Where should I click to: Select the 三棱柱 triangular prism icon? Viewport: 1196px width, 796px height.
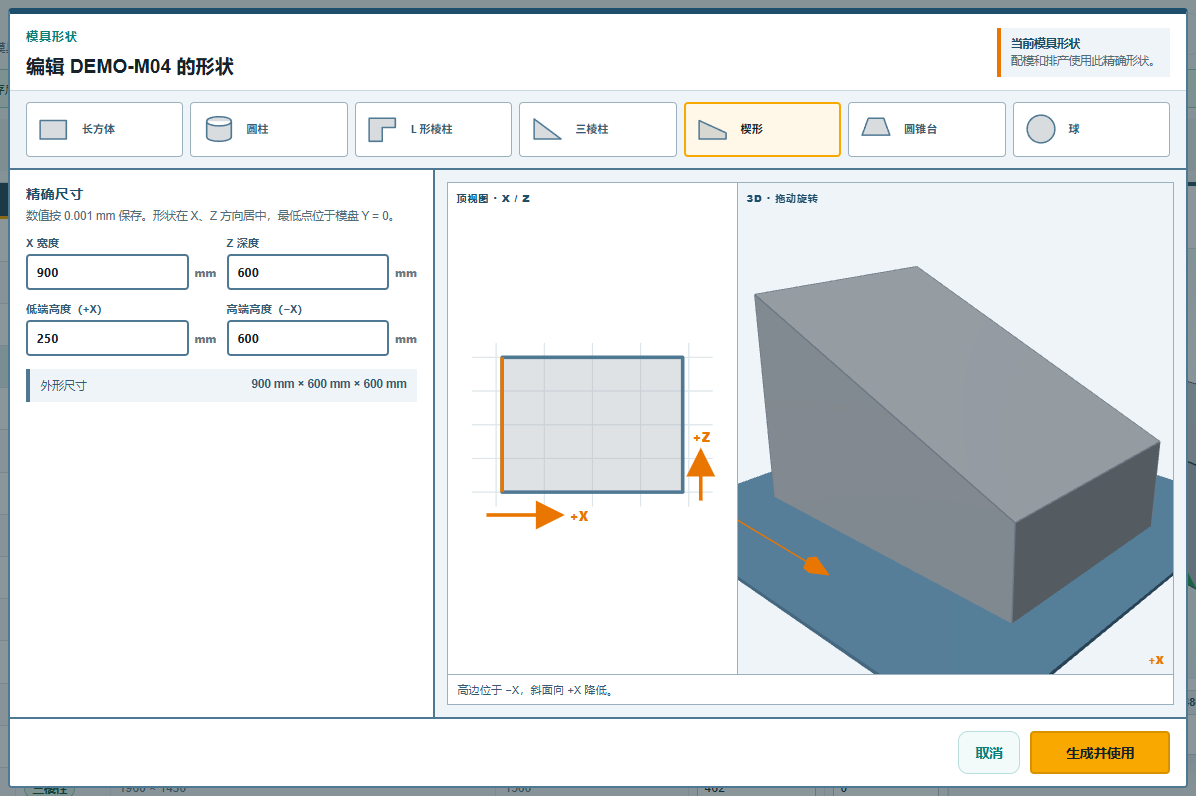click(x=547, y=130)
